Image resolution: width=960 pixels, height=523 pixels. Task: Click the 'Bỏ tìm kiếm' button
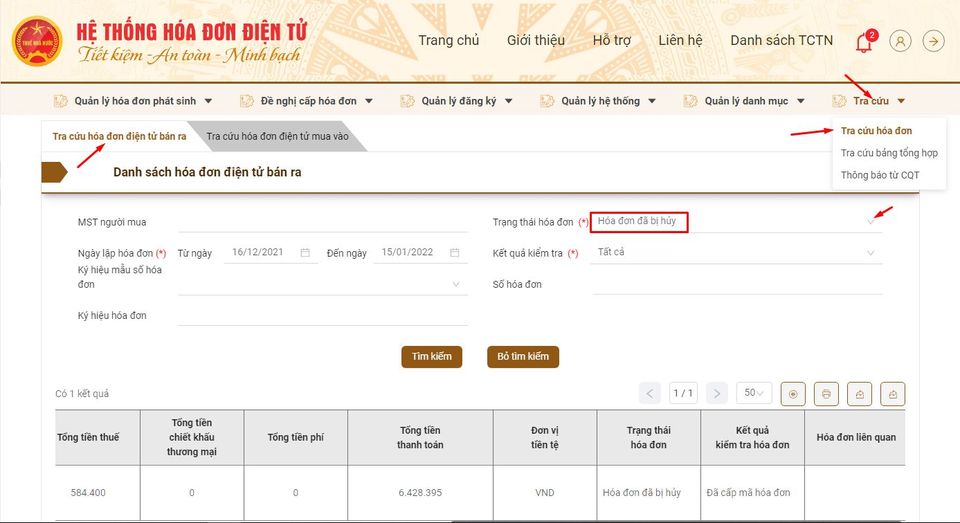(523, 357)
